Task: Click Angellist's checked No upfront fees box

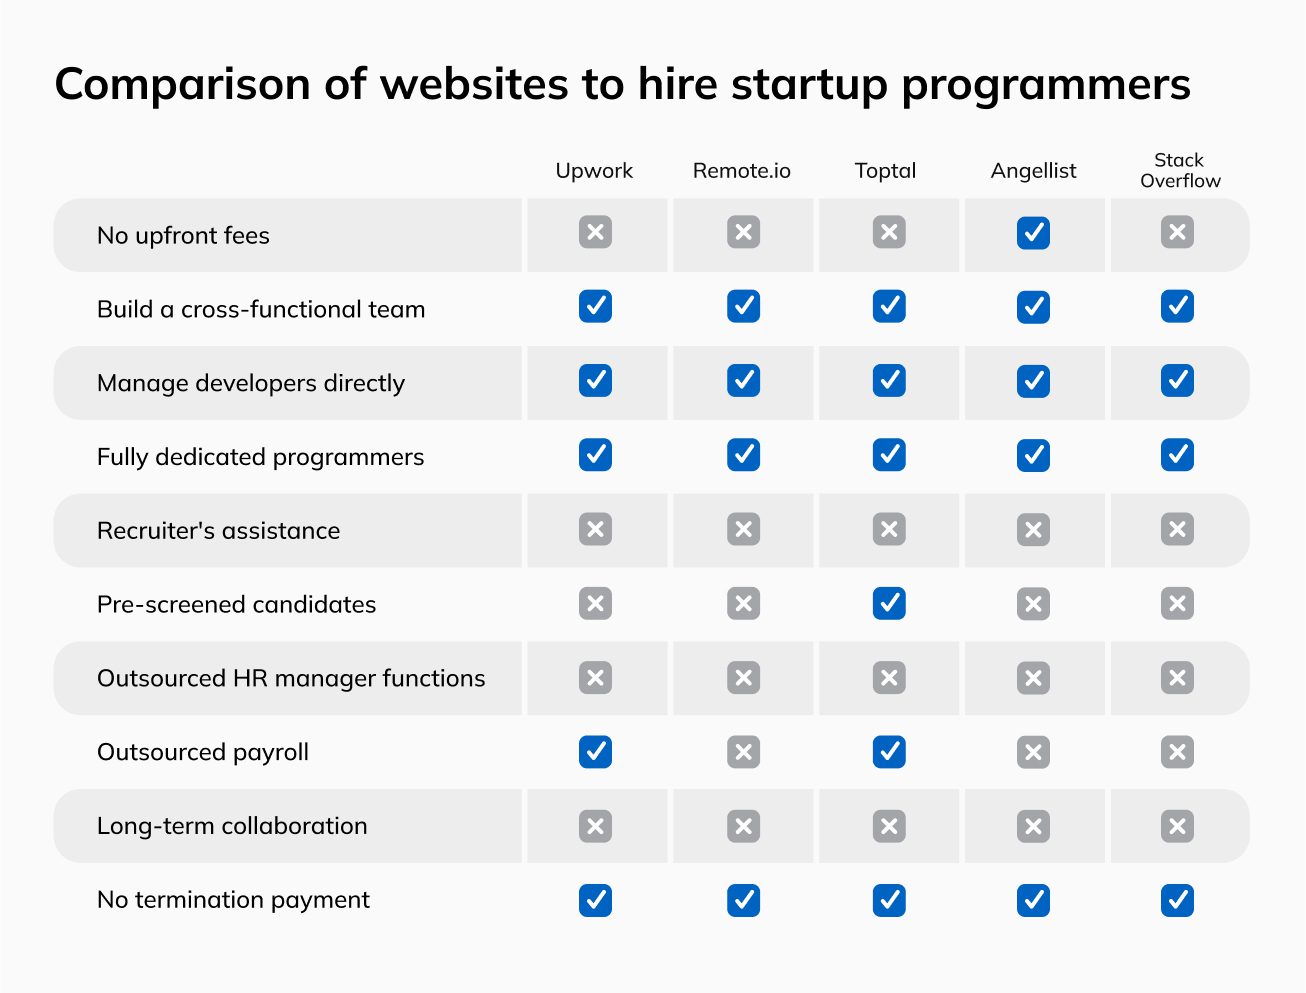Action: tap(1033, 233)
